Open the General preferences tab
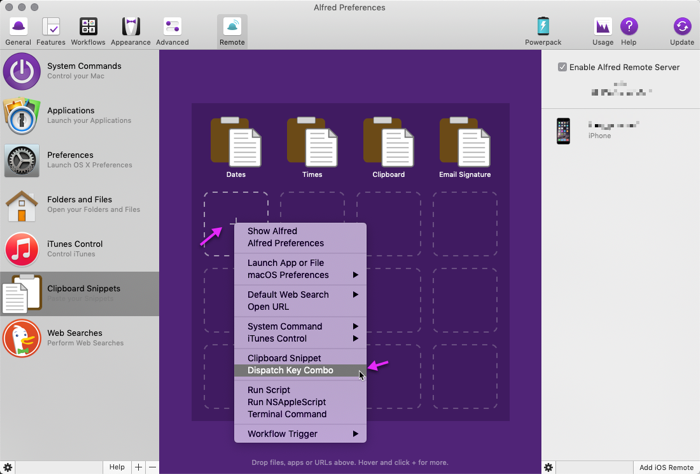The width and height of the screenshot is (700, 474). (18, 31)
